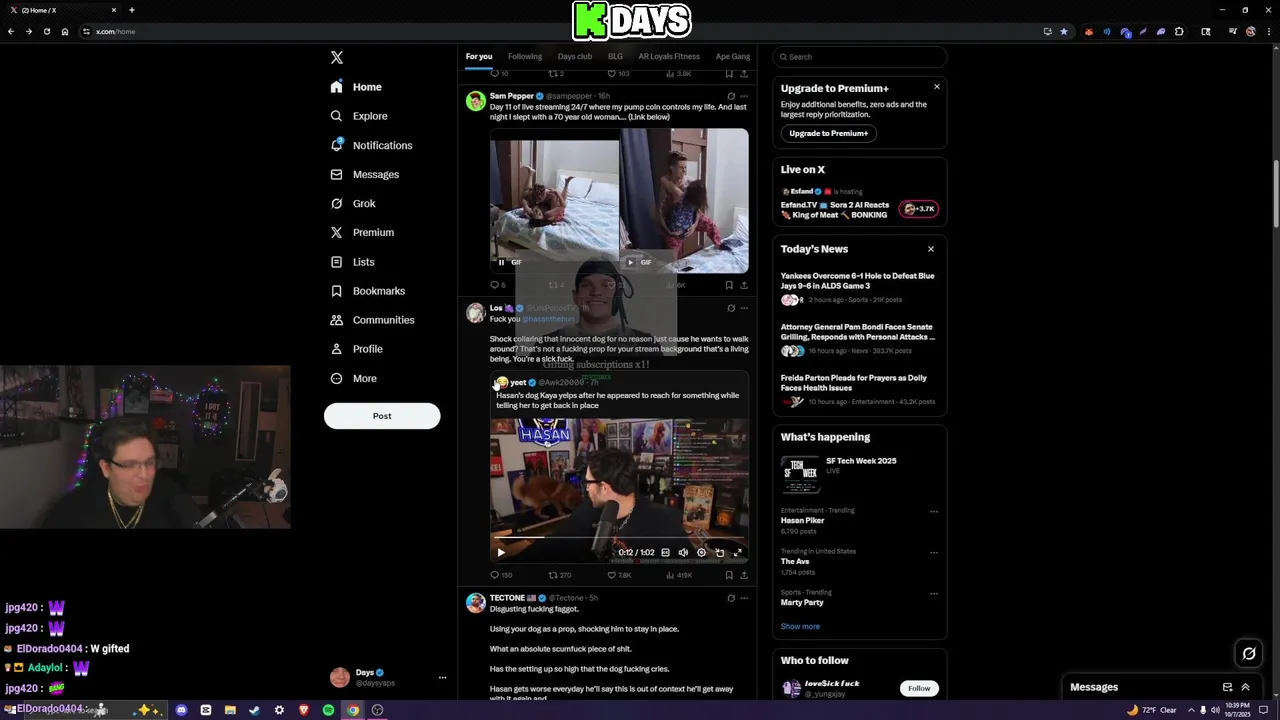Expand the More menu in sidebar
This screenshot has height=720, width=1280.
[353, 378]
